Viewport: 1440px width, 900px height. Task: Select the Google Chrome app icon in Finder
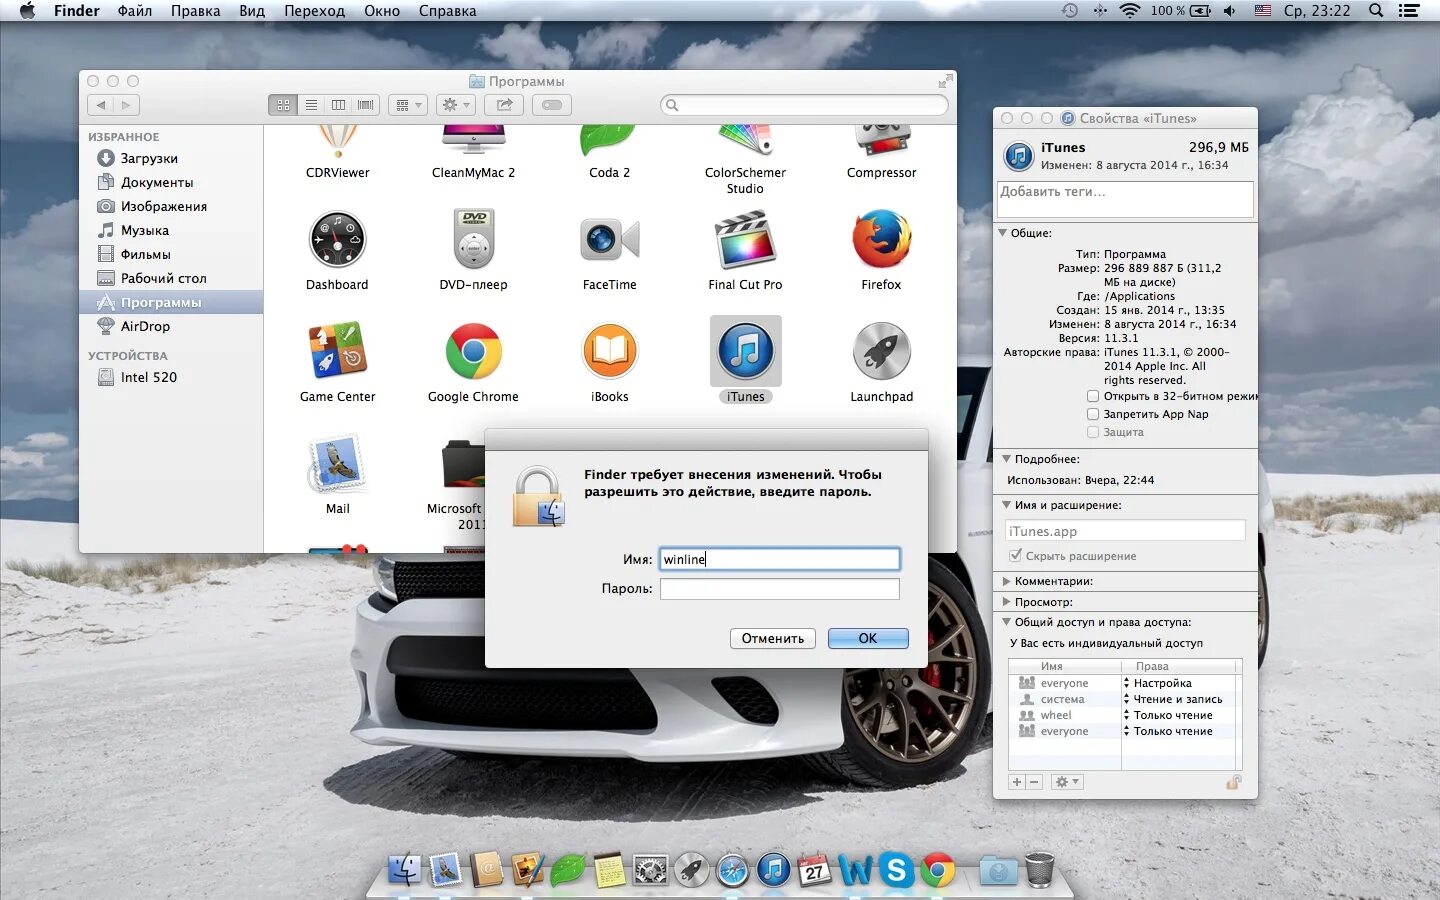(x=473, y=351)
